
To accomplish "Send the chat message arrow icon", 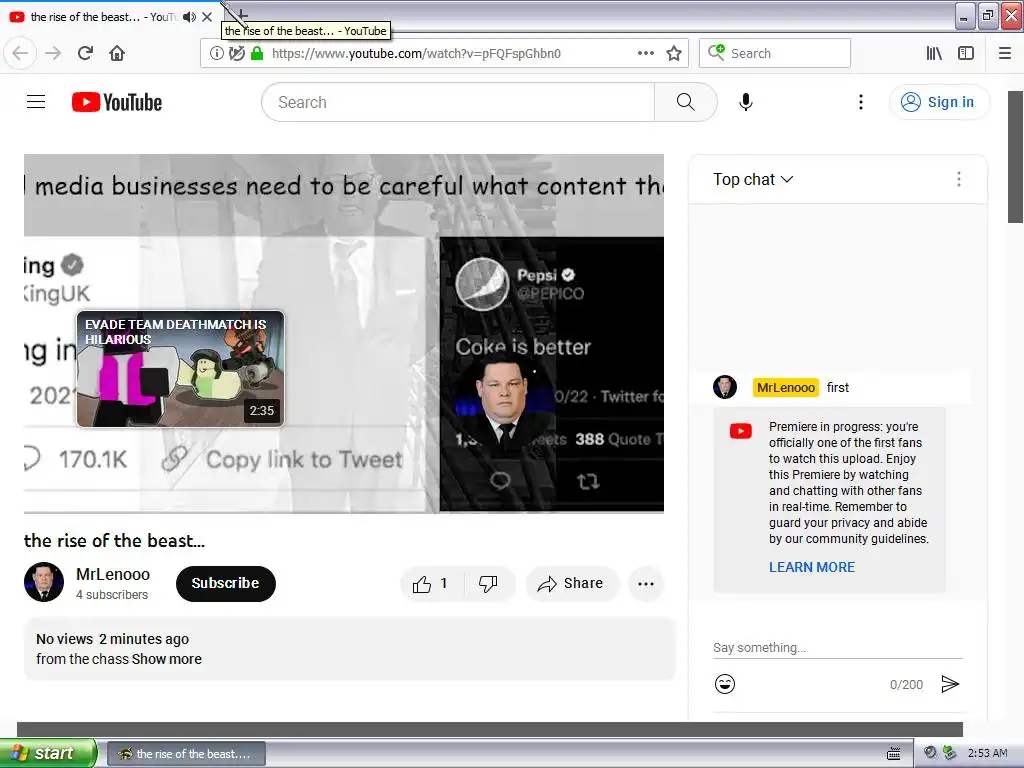I will [950, 684].
